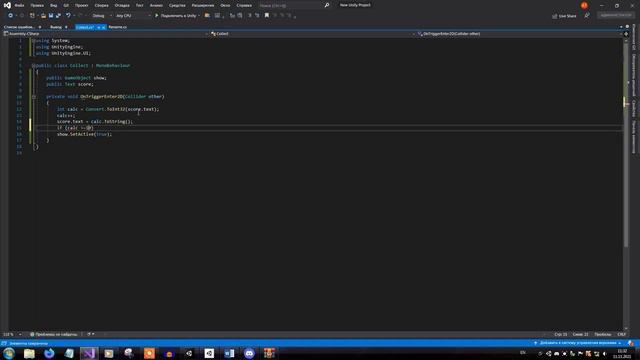Image resolution: width=640 pixels, height=360 pixels.
Task: Open the solution configuration Debug dropdown
Action: pos(102,16)
